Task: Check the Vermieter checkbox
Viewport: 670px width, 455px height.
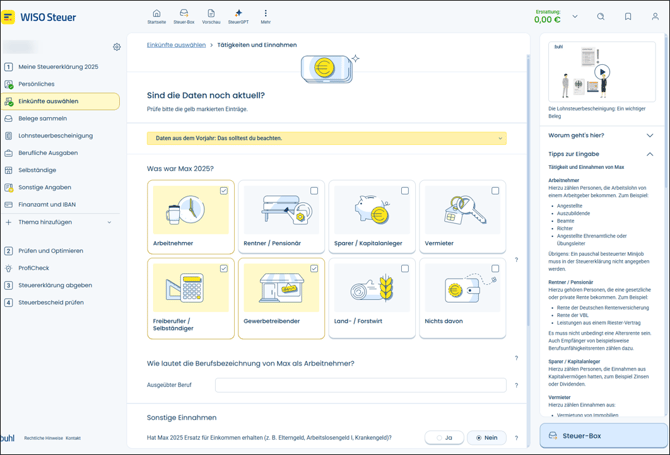Action: pyautogui.click(x=495, y=191)
